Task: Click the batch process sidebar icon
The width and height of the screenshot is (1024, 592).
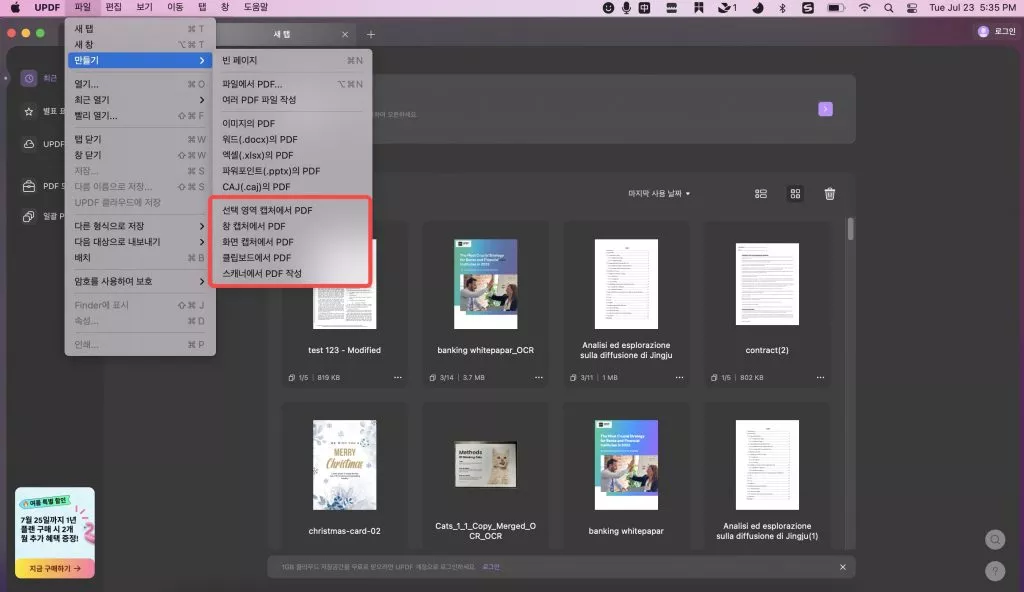Action: point(29,216)
